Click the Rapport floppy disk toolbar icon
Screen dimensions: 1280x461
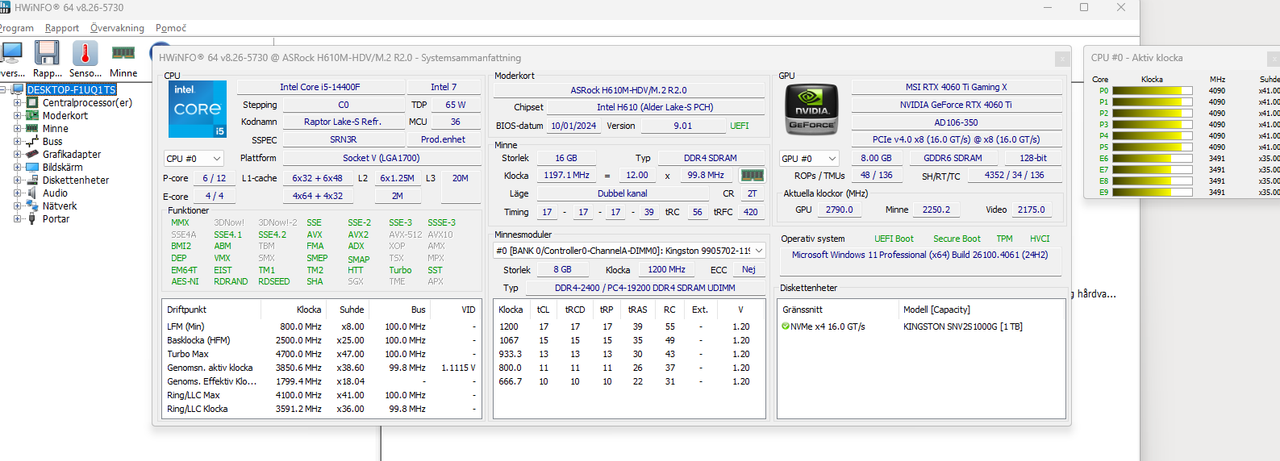point(47,52)
